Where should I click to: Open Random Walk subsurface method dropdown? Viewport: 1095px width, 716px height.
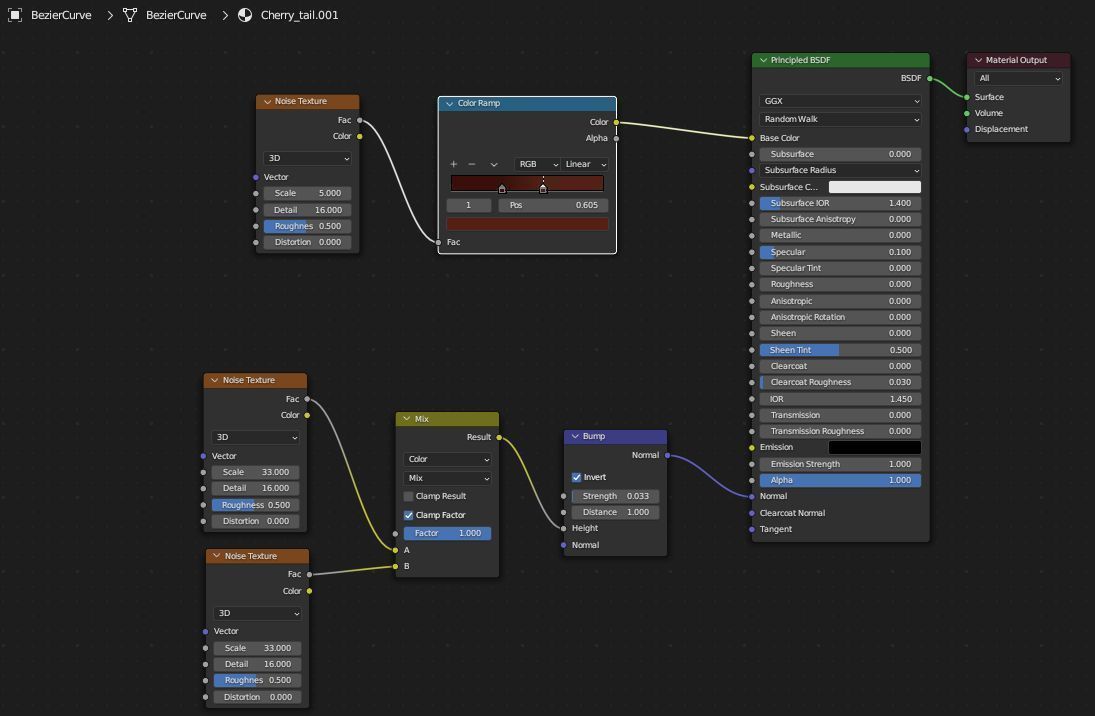click(x=840, y=119)
